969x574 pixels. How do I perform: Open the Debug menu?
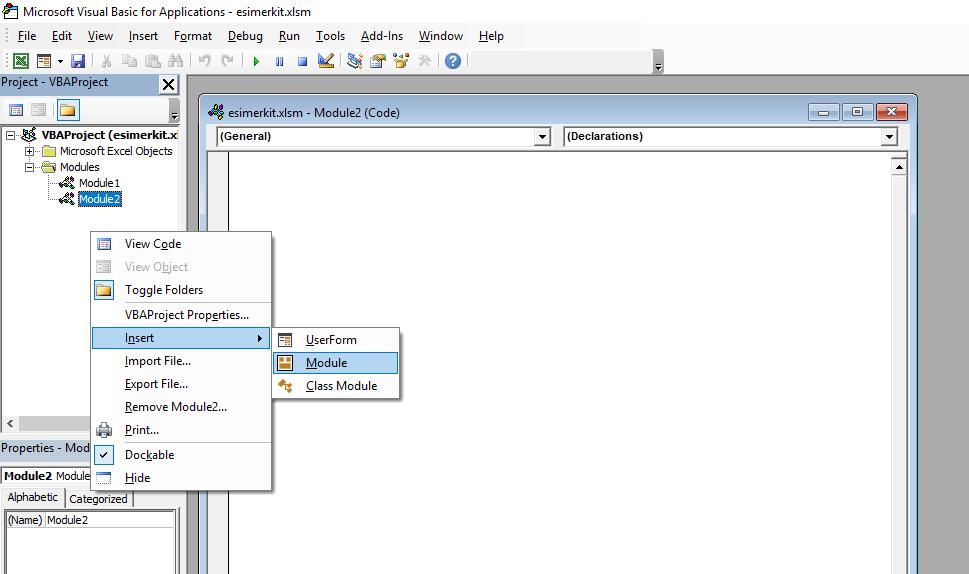(245, 36)
